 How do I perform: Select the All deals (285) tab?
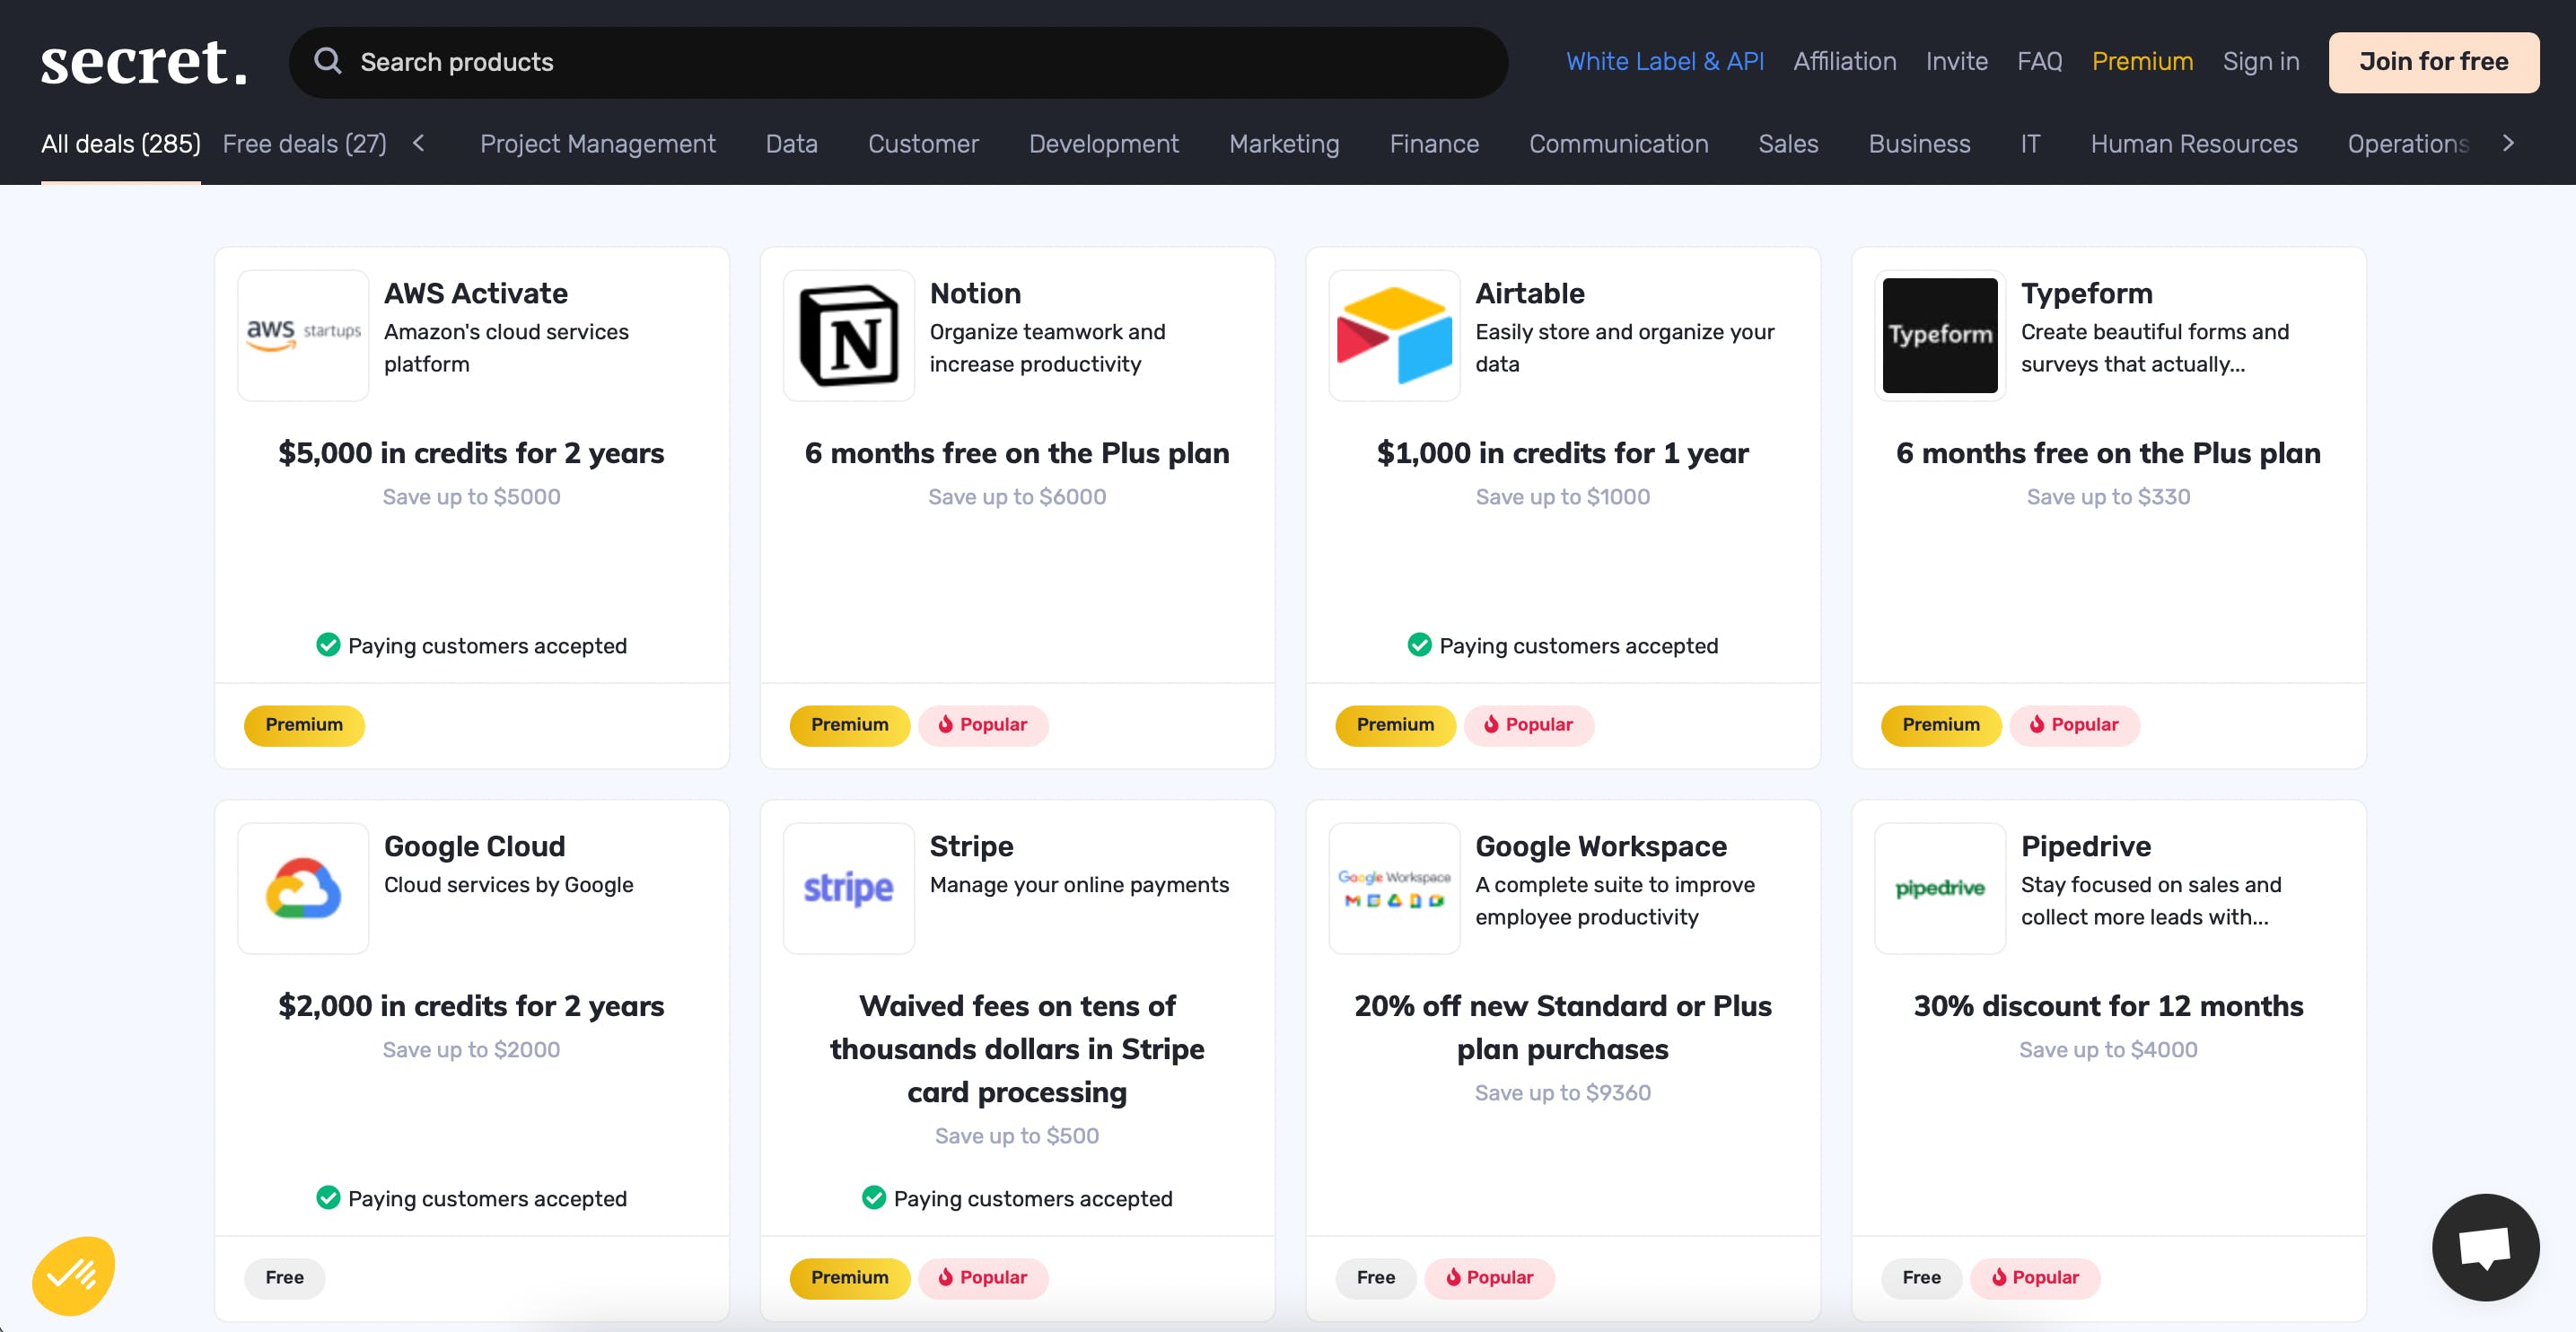(x=121, y=144)
